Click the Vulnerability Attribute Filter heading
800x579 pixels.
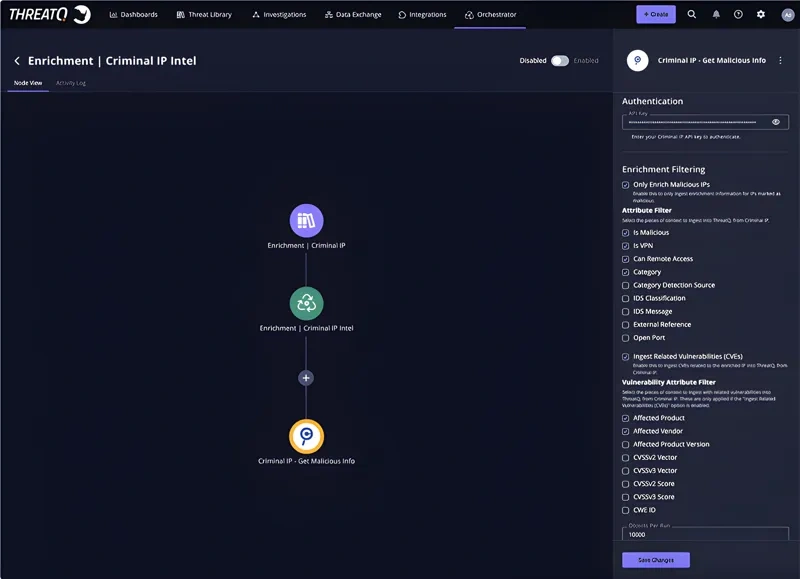668,382
